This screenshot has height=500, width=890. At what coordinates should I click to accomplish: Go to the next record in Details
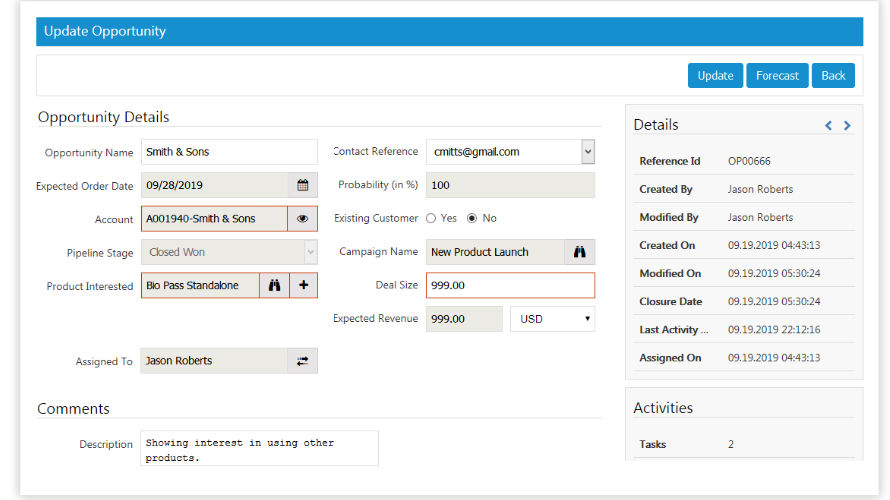(x=847, y=126)
